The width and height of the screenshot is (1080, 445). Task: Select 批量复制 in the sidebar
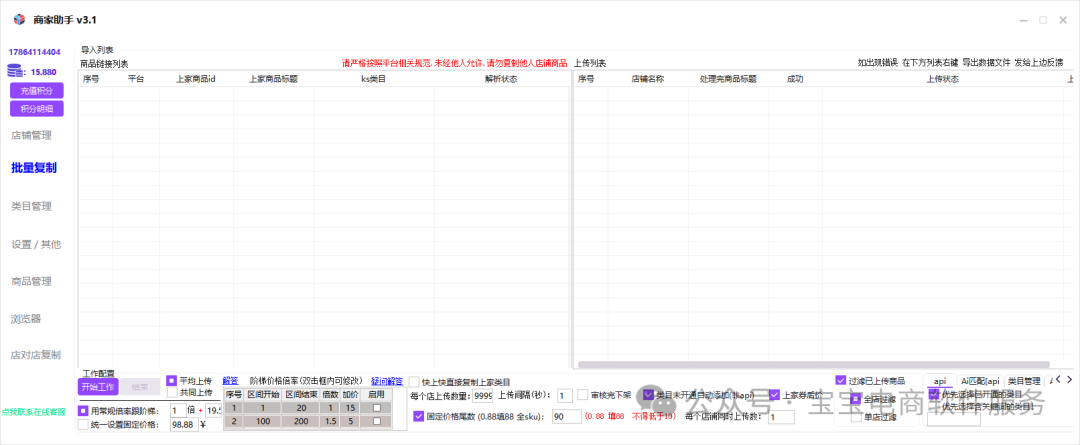(x=34, y=168)
